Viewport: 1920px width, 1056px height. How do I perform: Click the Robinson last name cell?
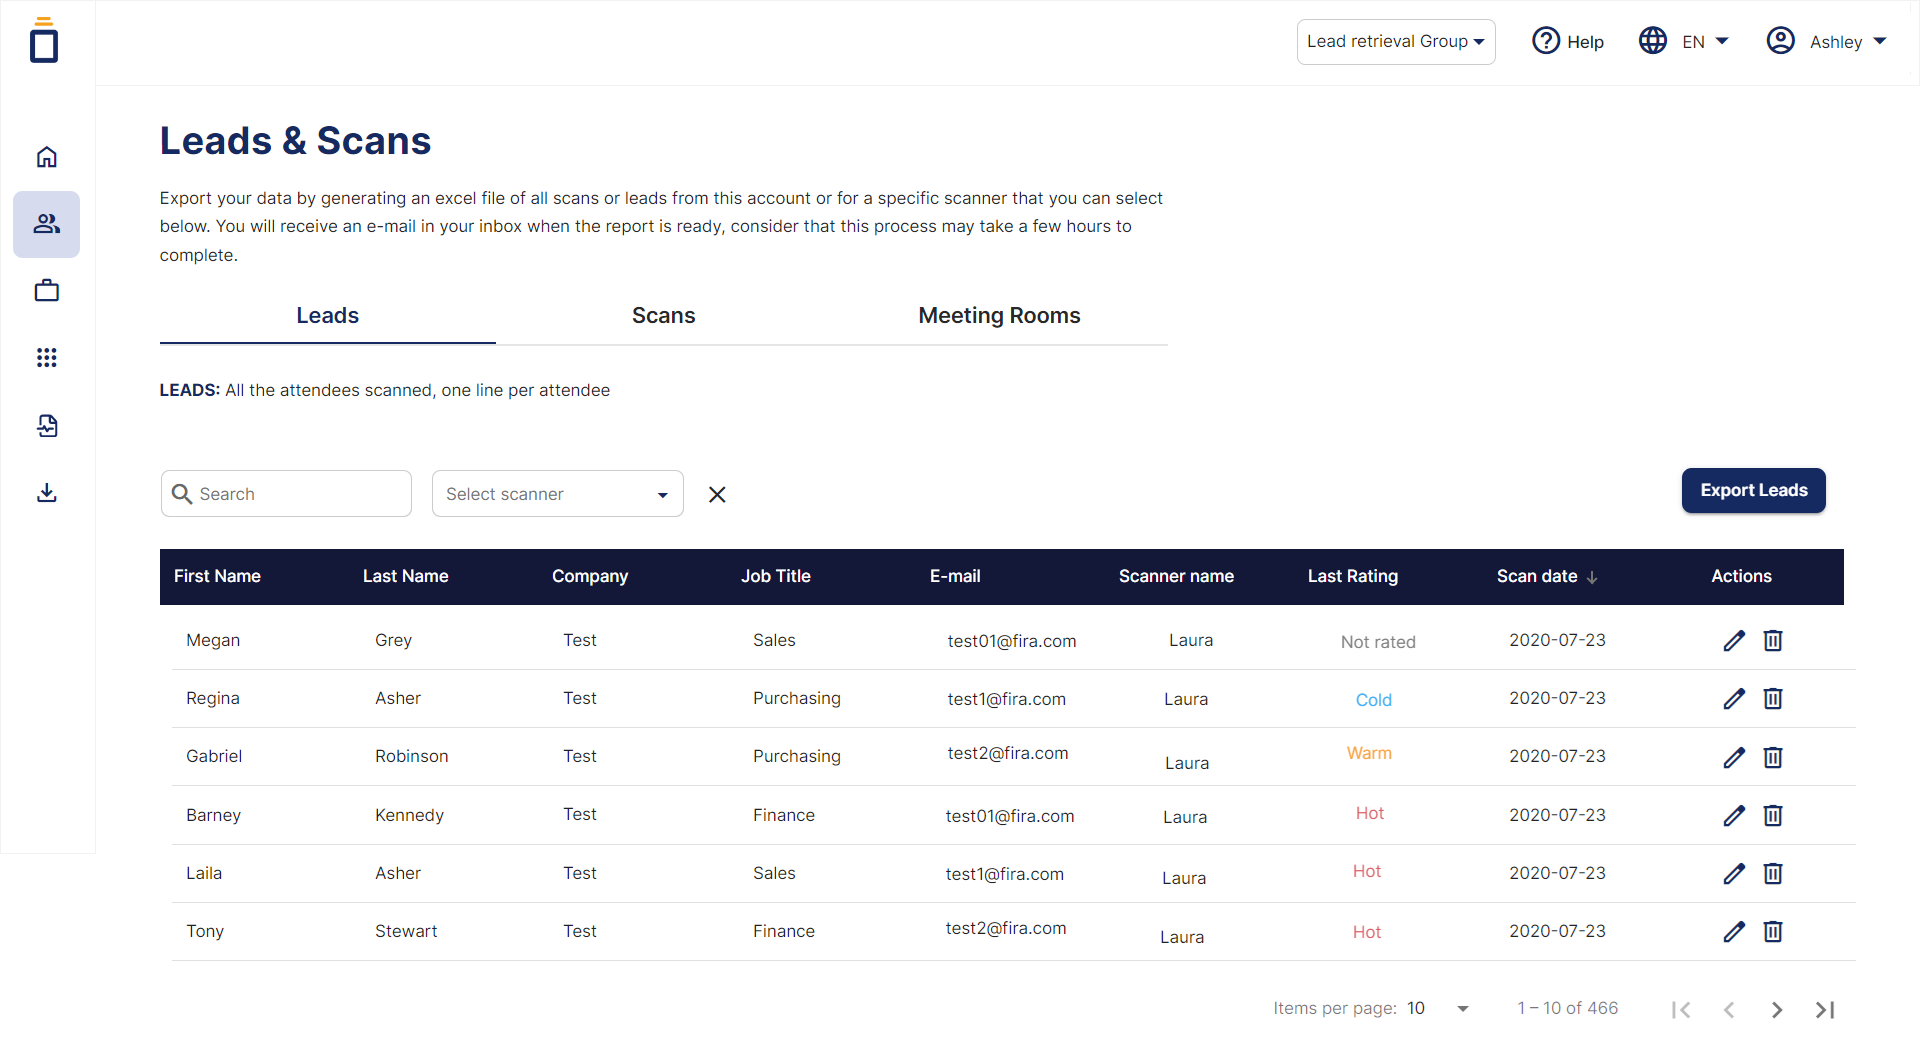[x=412, y=757]
